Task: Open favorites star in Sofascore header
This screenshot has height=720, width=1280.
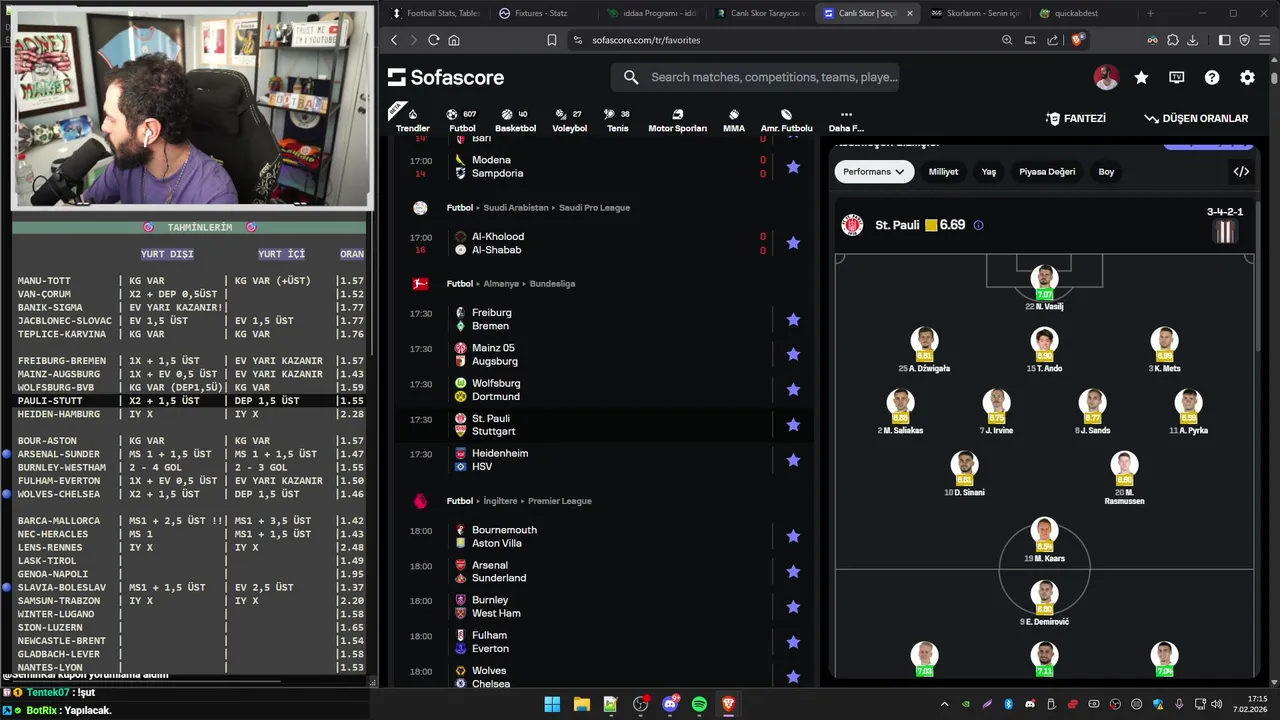Action: (x=1141, y=77)
